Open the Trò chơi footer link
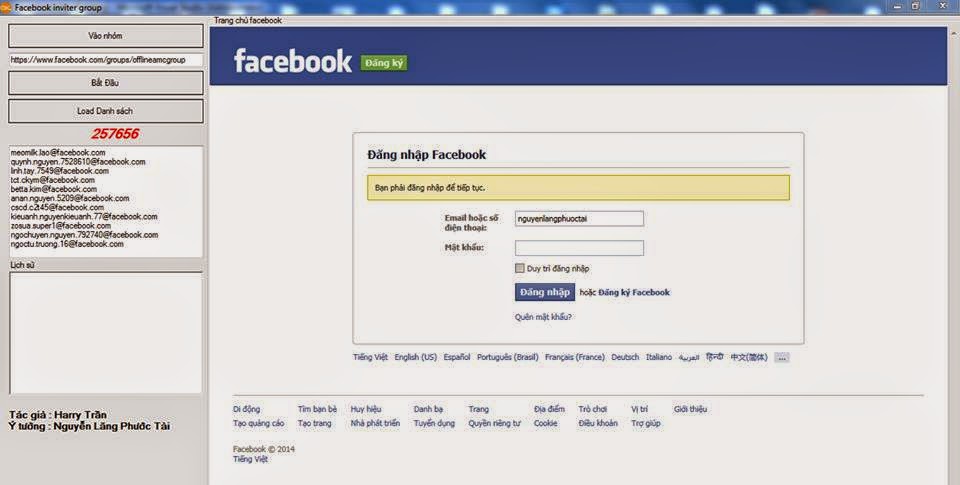Viewport: 960px width, 485px height. tap(593, 409)
